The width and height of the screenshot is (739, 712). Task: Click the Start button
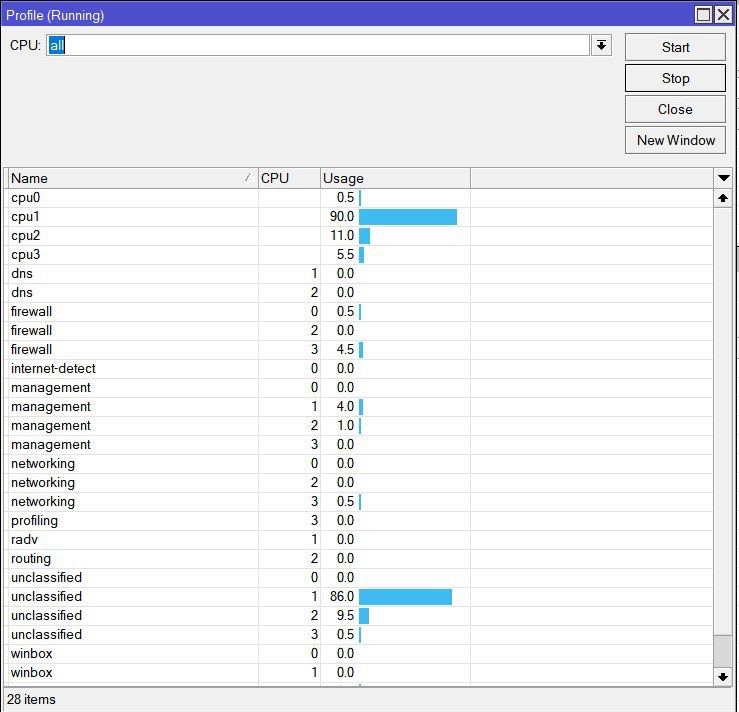point(675,47)
